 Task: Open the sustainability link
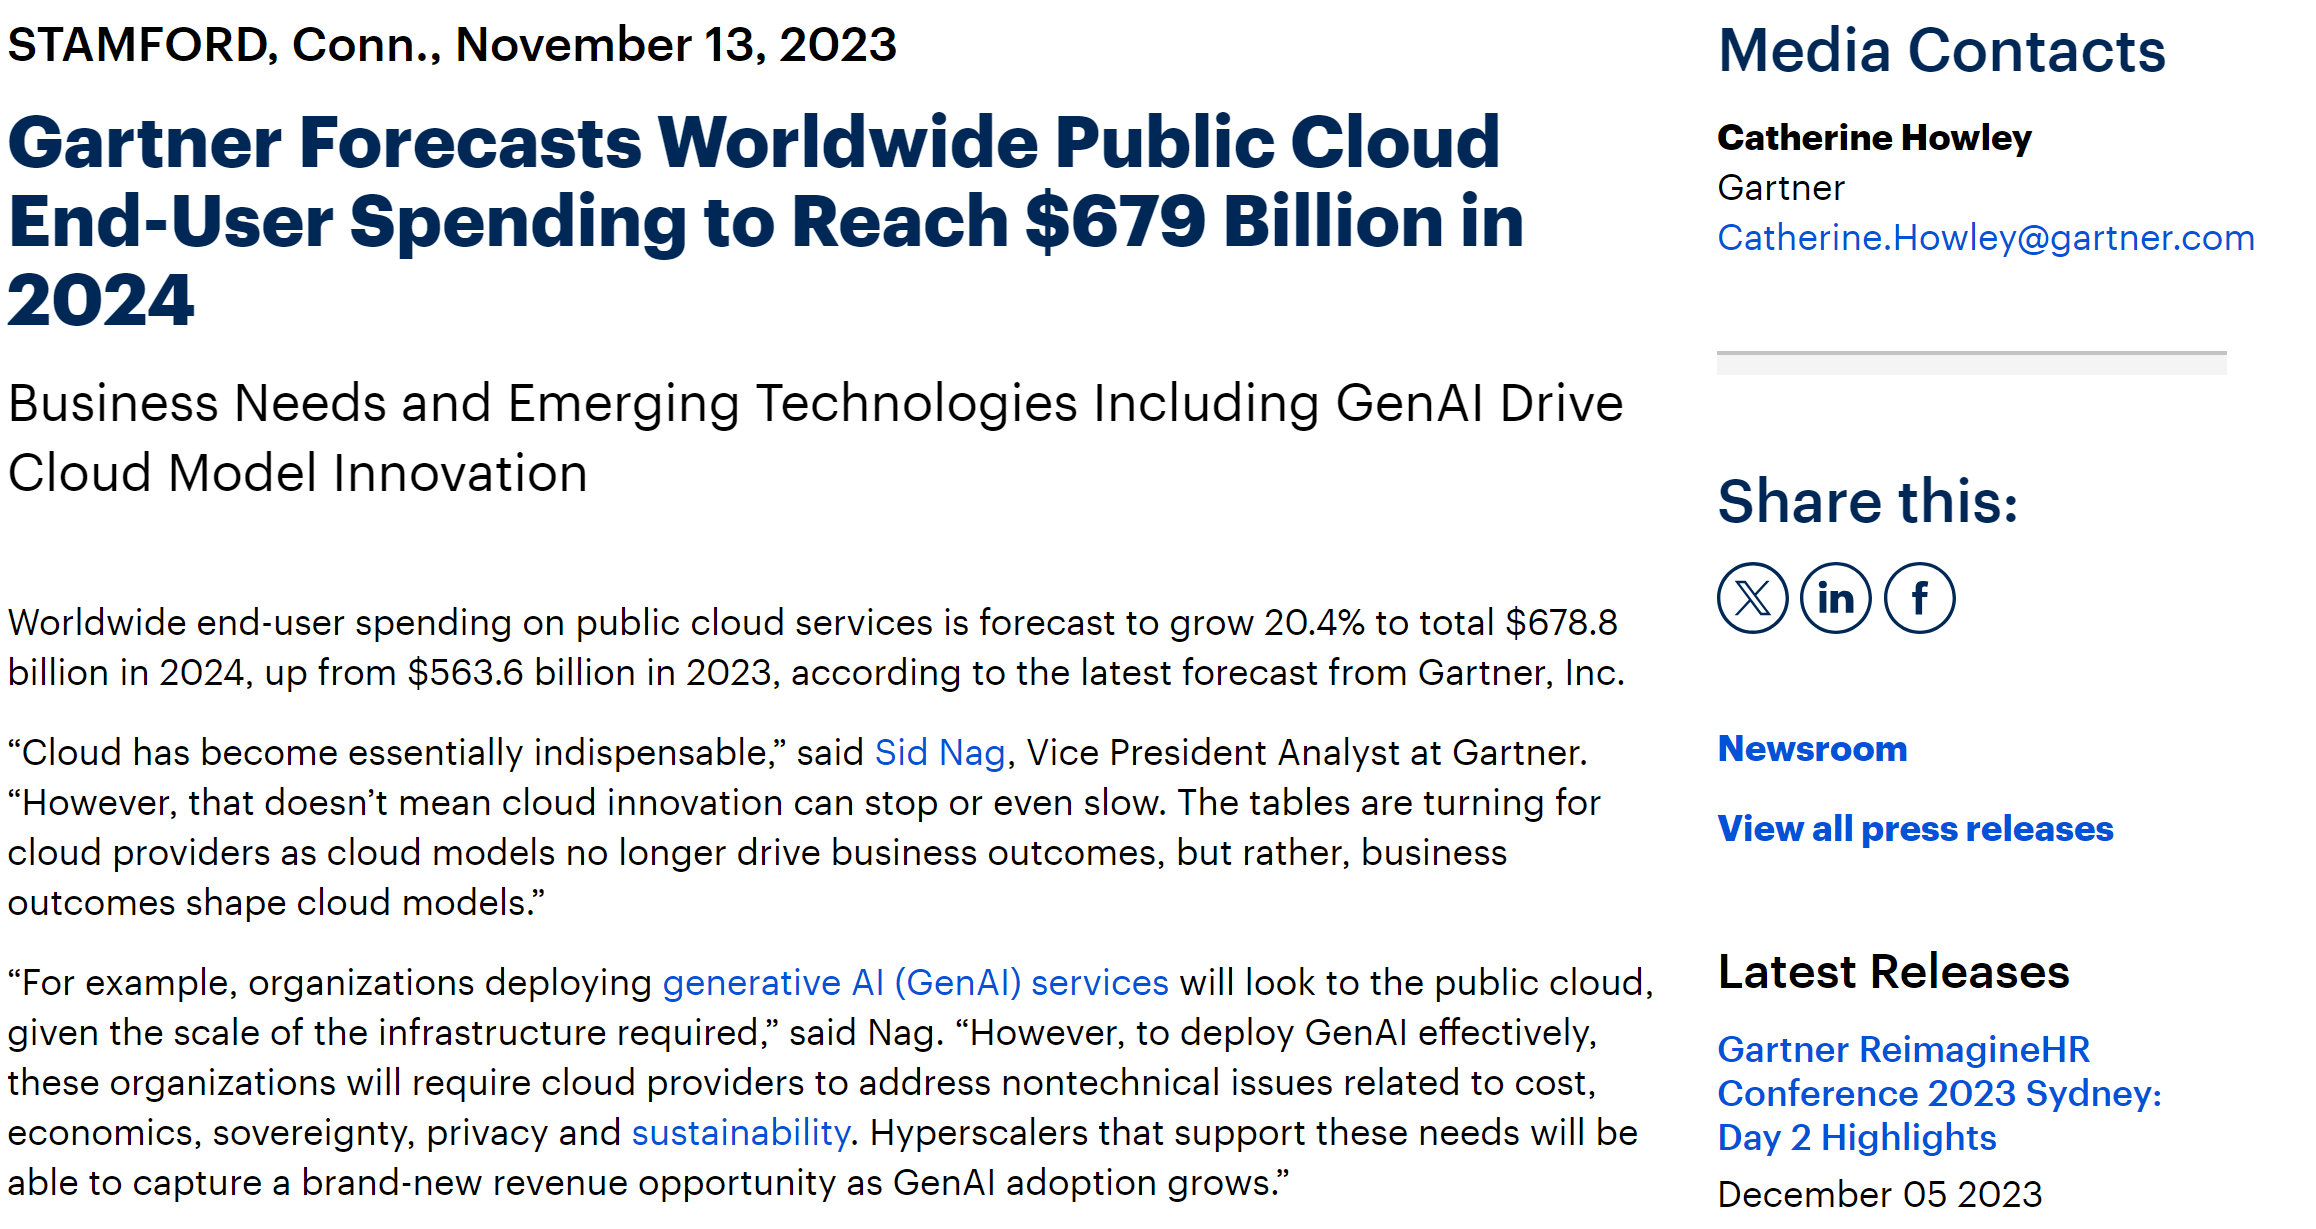740,1133
